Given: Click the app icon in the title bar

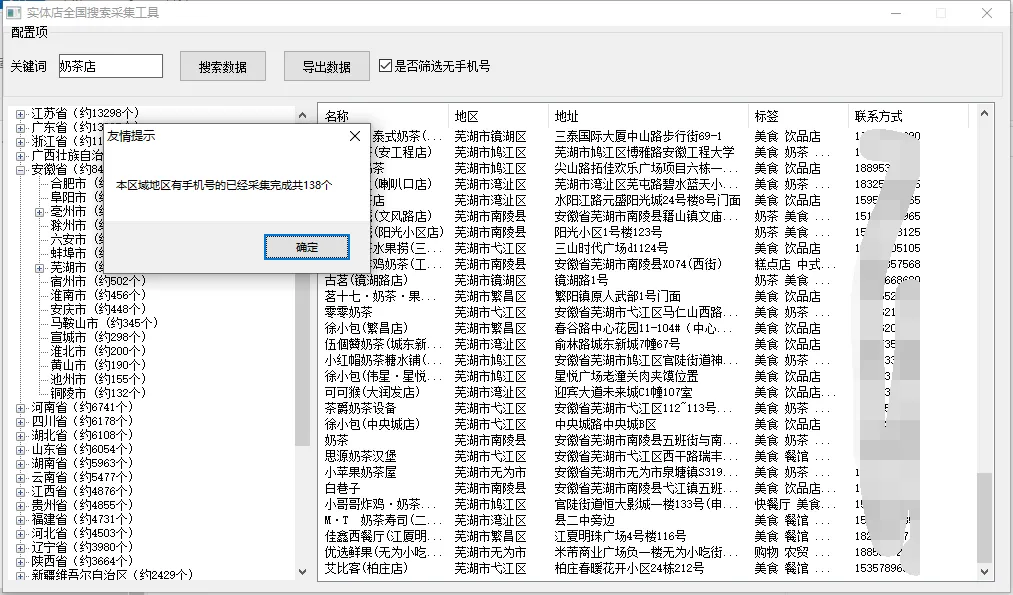Looking at the screenshot, I should click(14, 13).
